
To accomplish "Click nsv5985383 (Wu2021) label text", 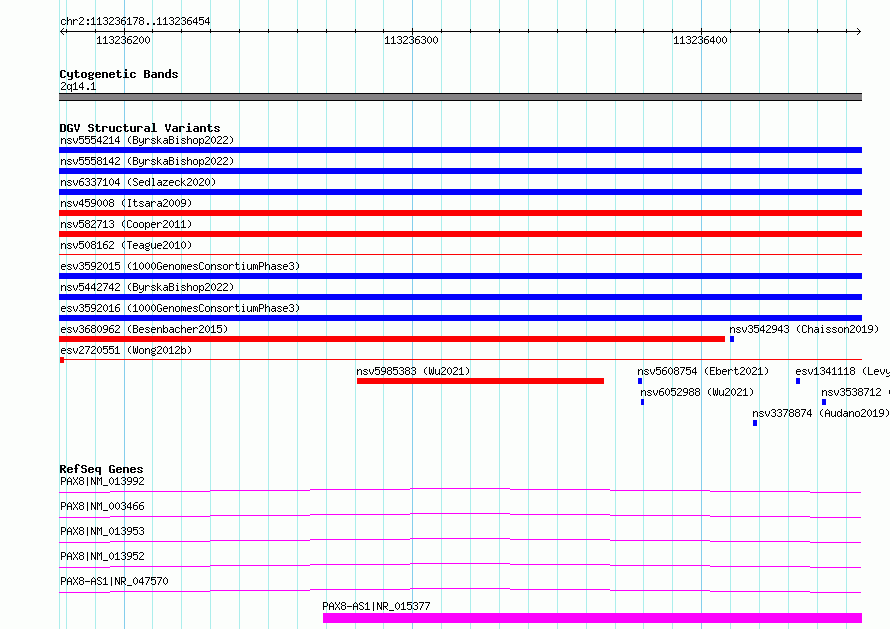I will tap(413, 371).
